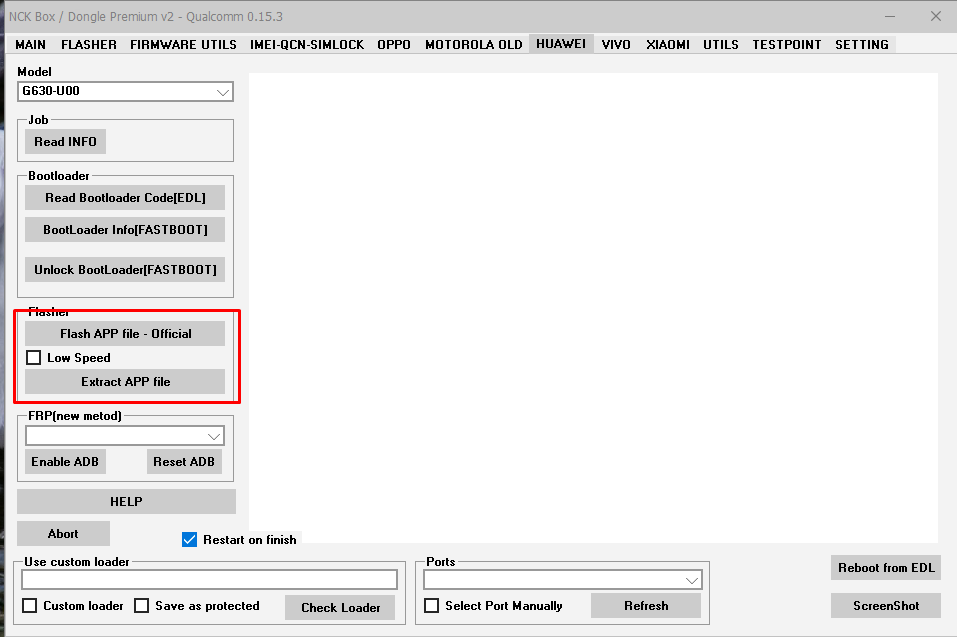Select the UTILS tab
This screenshot has width=957, height=637.
721,45
